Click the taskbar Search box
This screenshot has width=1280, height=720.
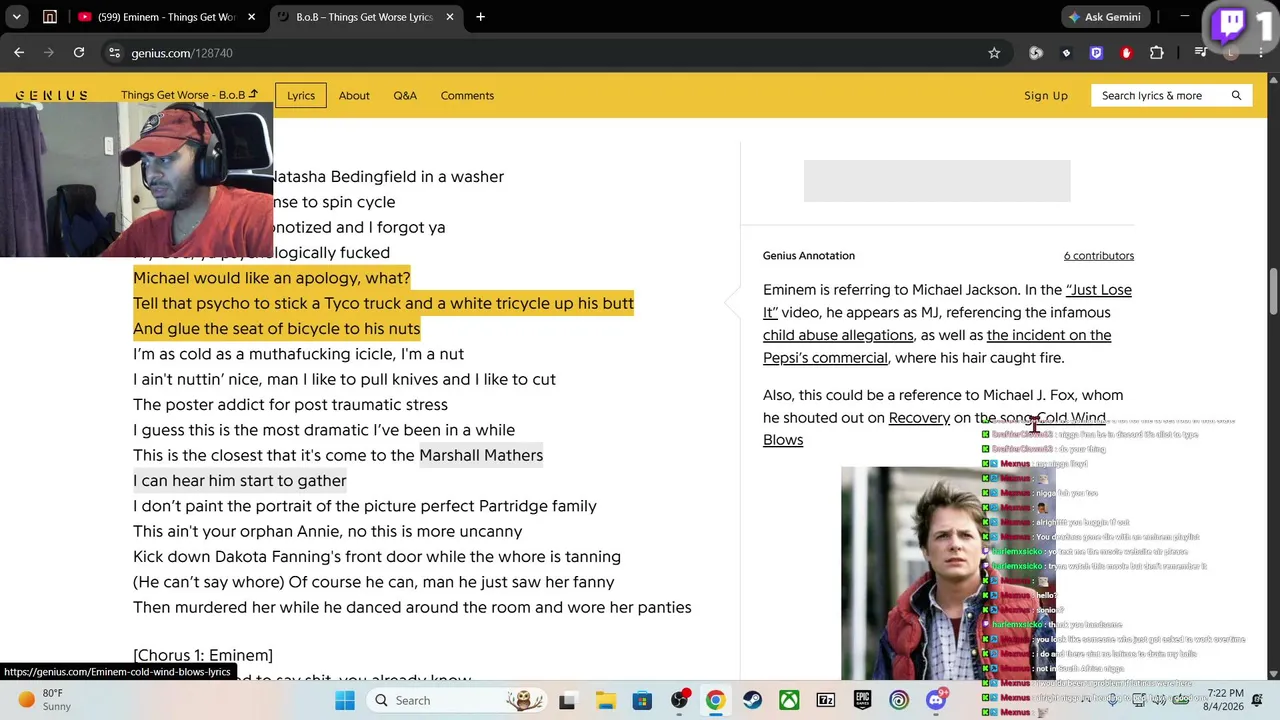(x=455, y=700)
